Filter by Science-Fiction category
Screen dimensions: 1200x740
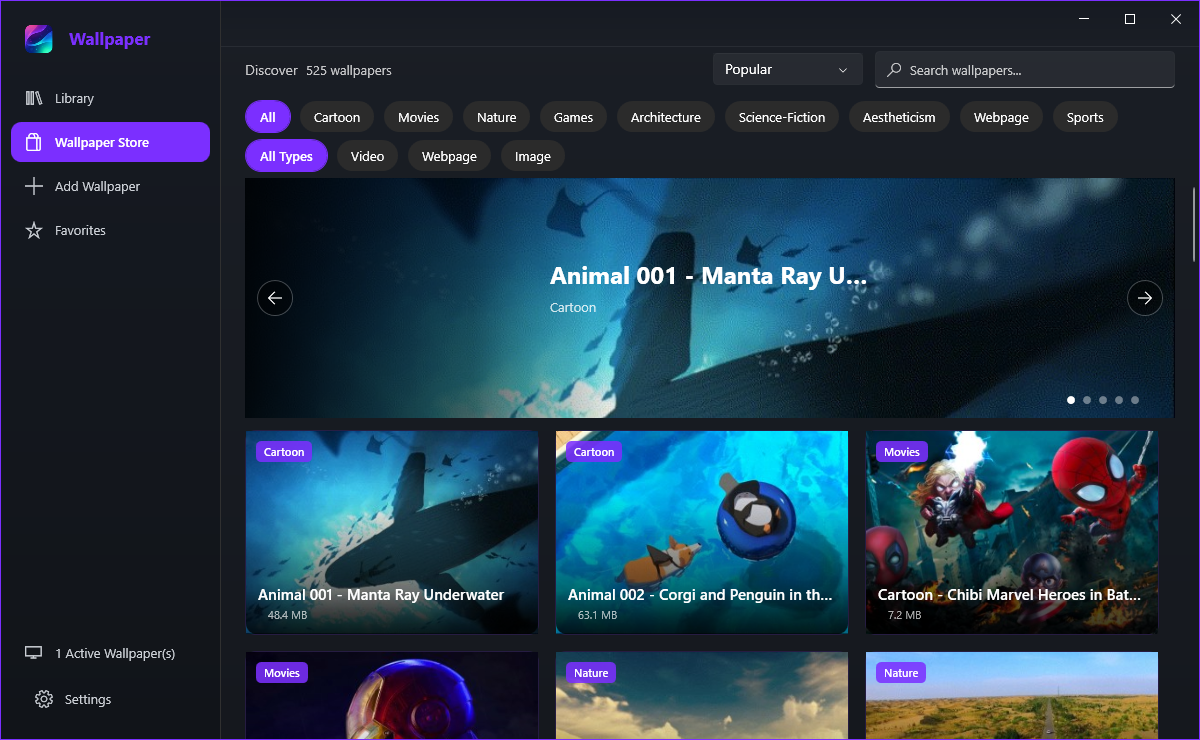782,117
